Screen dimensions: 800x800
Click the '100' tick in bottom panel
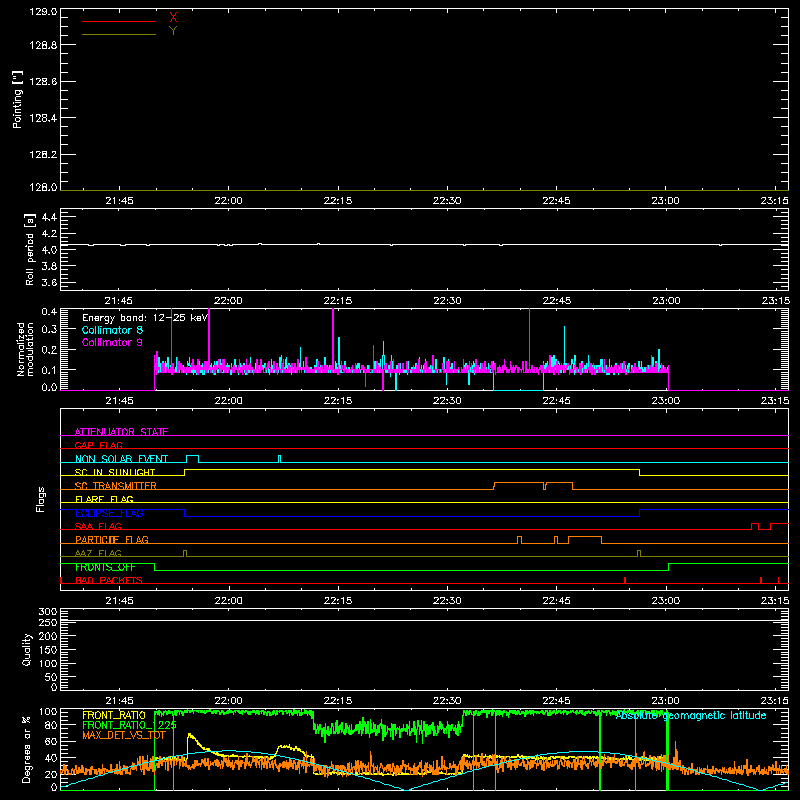48,712
